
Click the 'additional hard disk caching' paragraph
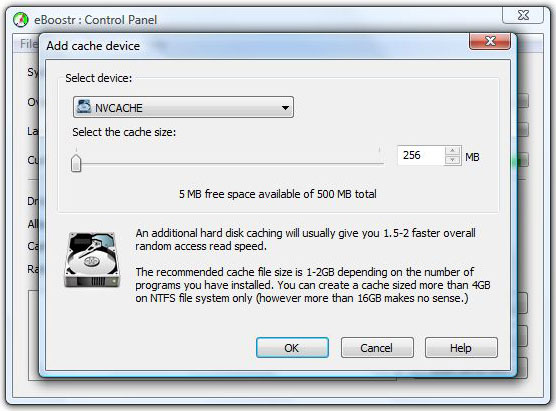click(x=305, y=239)
